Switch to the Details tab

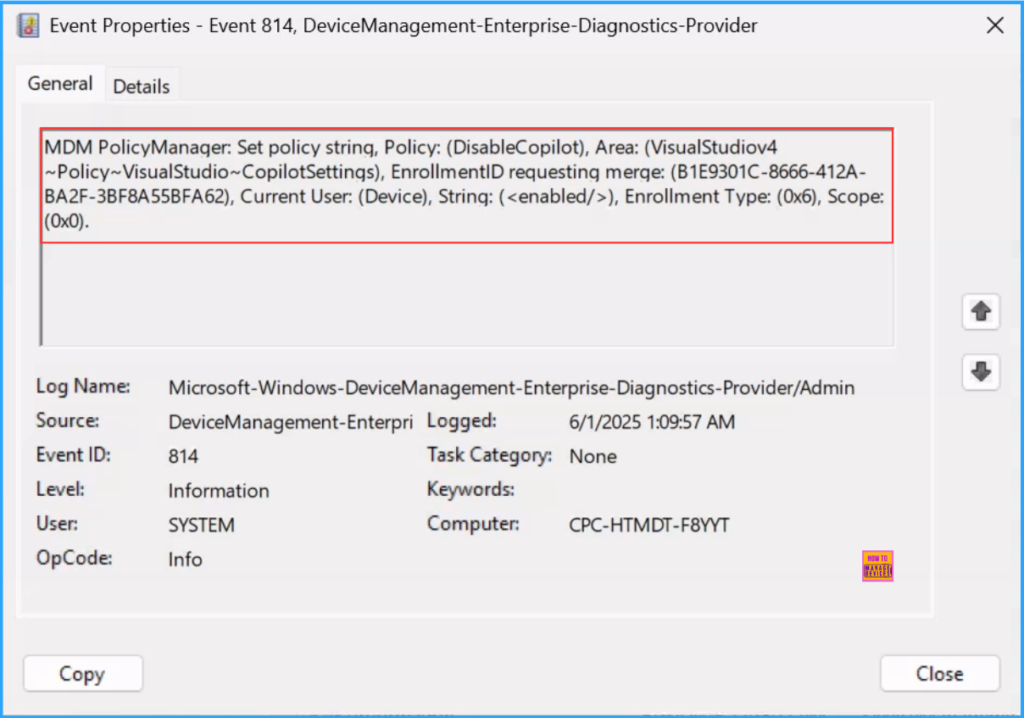(141, 86)
